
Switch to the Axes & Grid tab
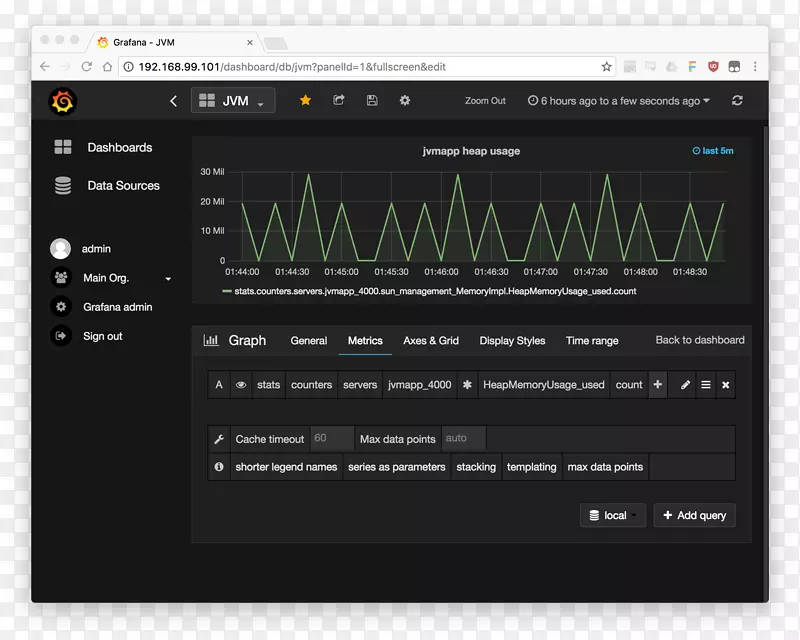click(x=431, y=341)
